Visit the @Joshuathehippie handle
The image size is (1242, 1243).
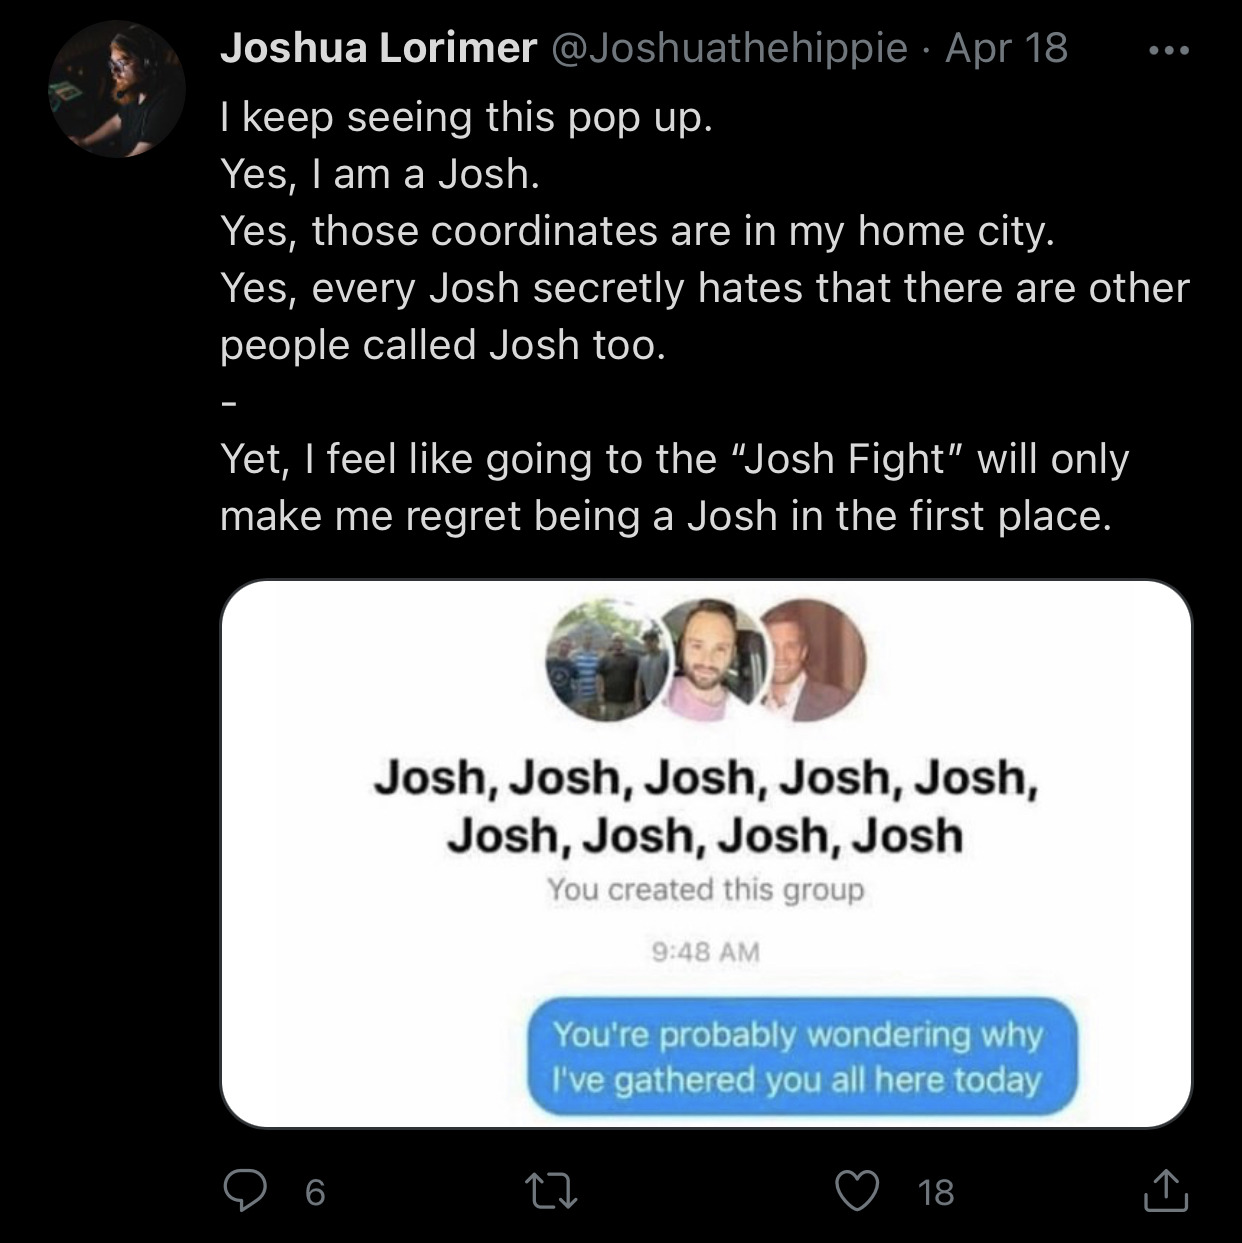point(729,48)
